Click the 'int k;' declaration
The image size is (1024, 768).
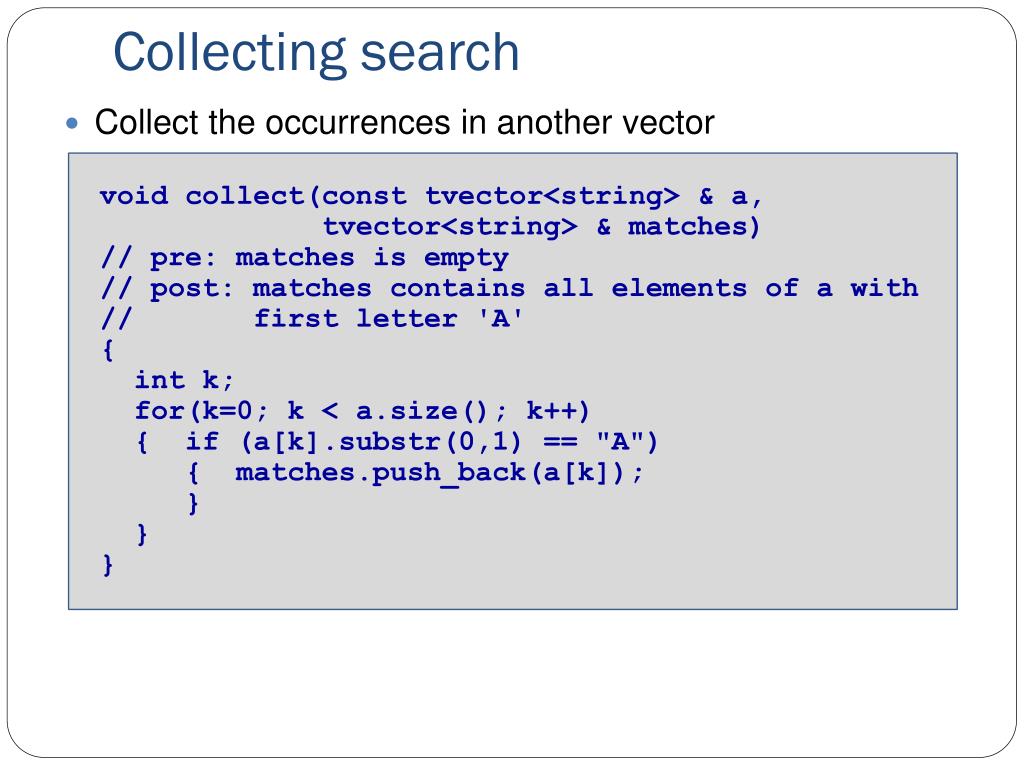[x=184, y=380]
